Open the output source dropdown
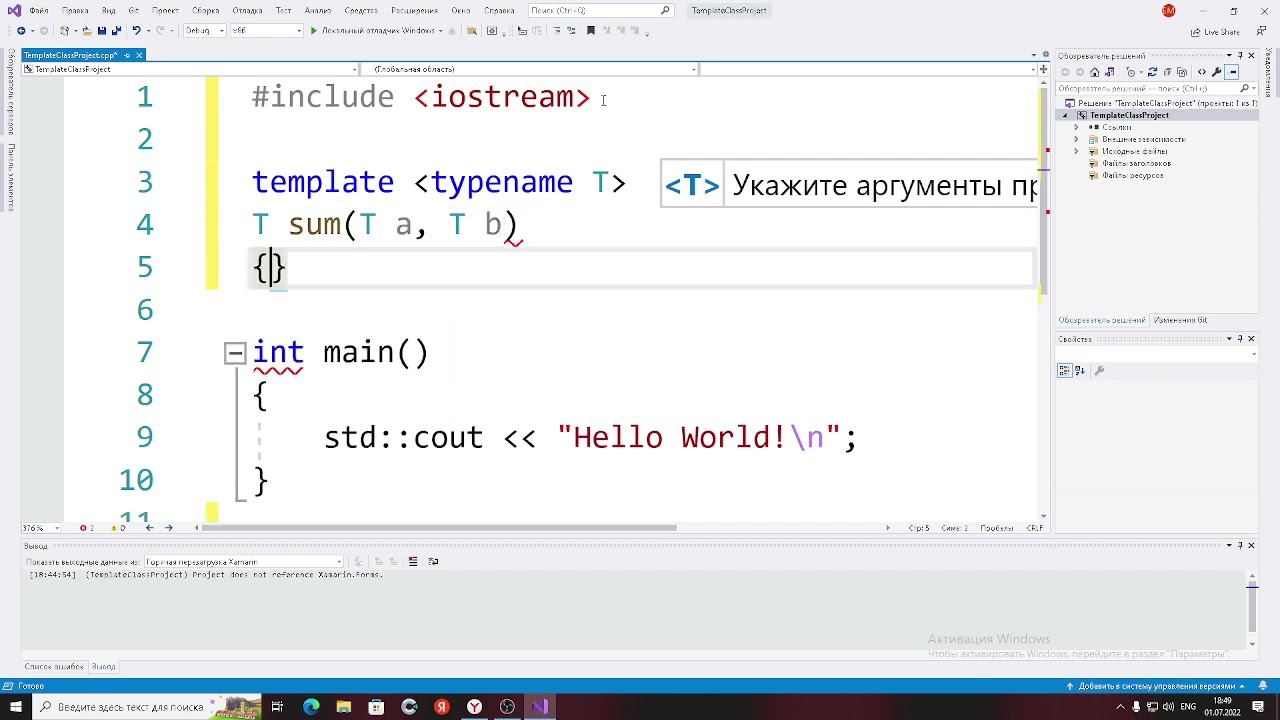Viewport: 1280px width, 720px height. (x=244, y=562)
